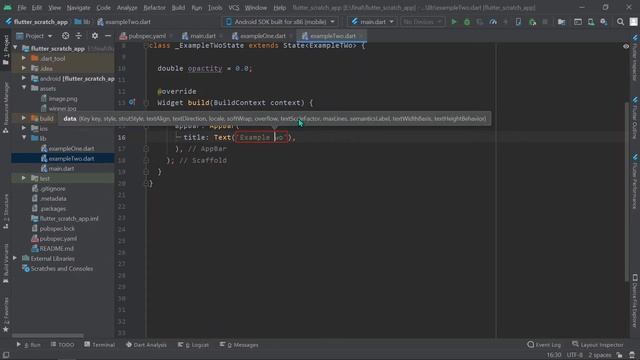Attach debugger to Android process icon
This screenshot has height=360, width=640.
532,22
